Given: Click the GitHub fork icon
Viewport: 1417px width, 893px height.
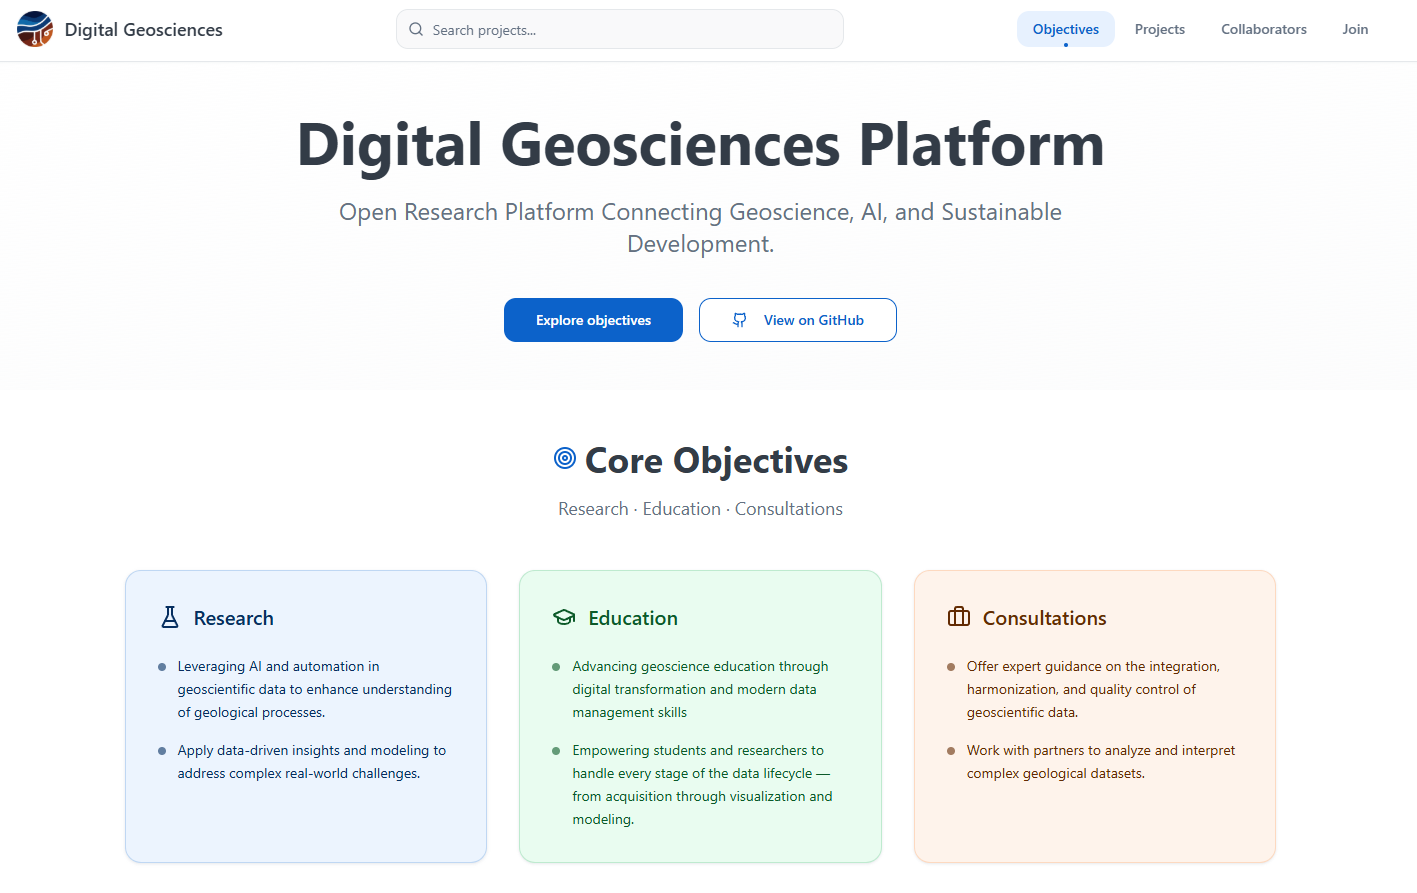Looking at the screenshot, I should pos(740,320).
